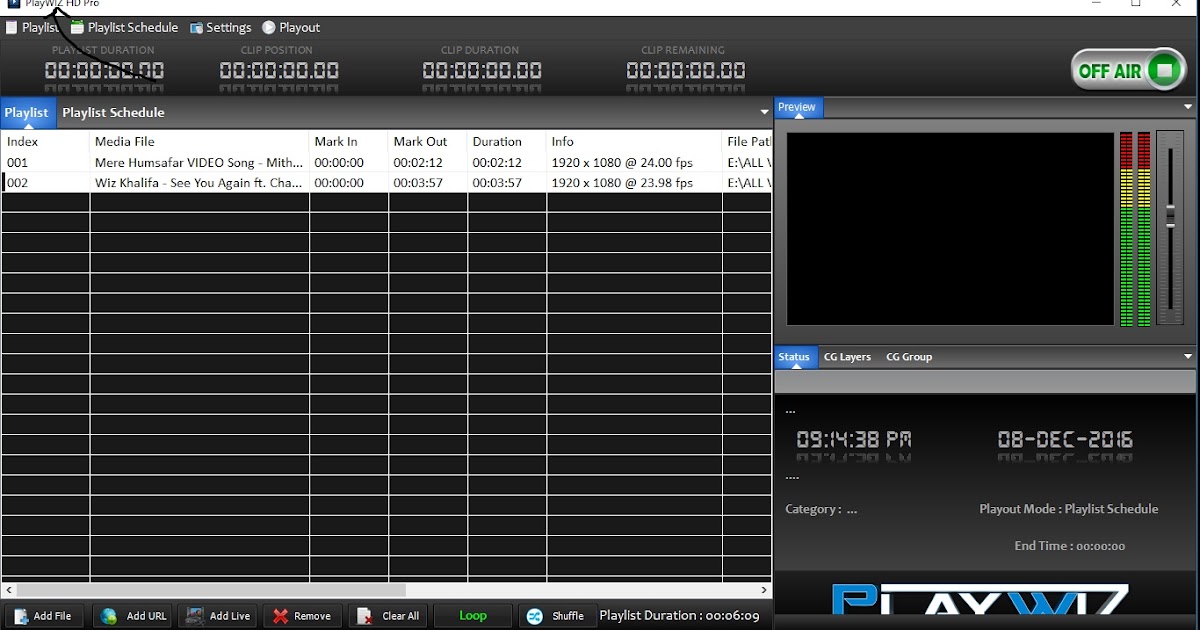Click the Add File icon
This screenshot has width=1200, height=630.
coord(18,616)
